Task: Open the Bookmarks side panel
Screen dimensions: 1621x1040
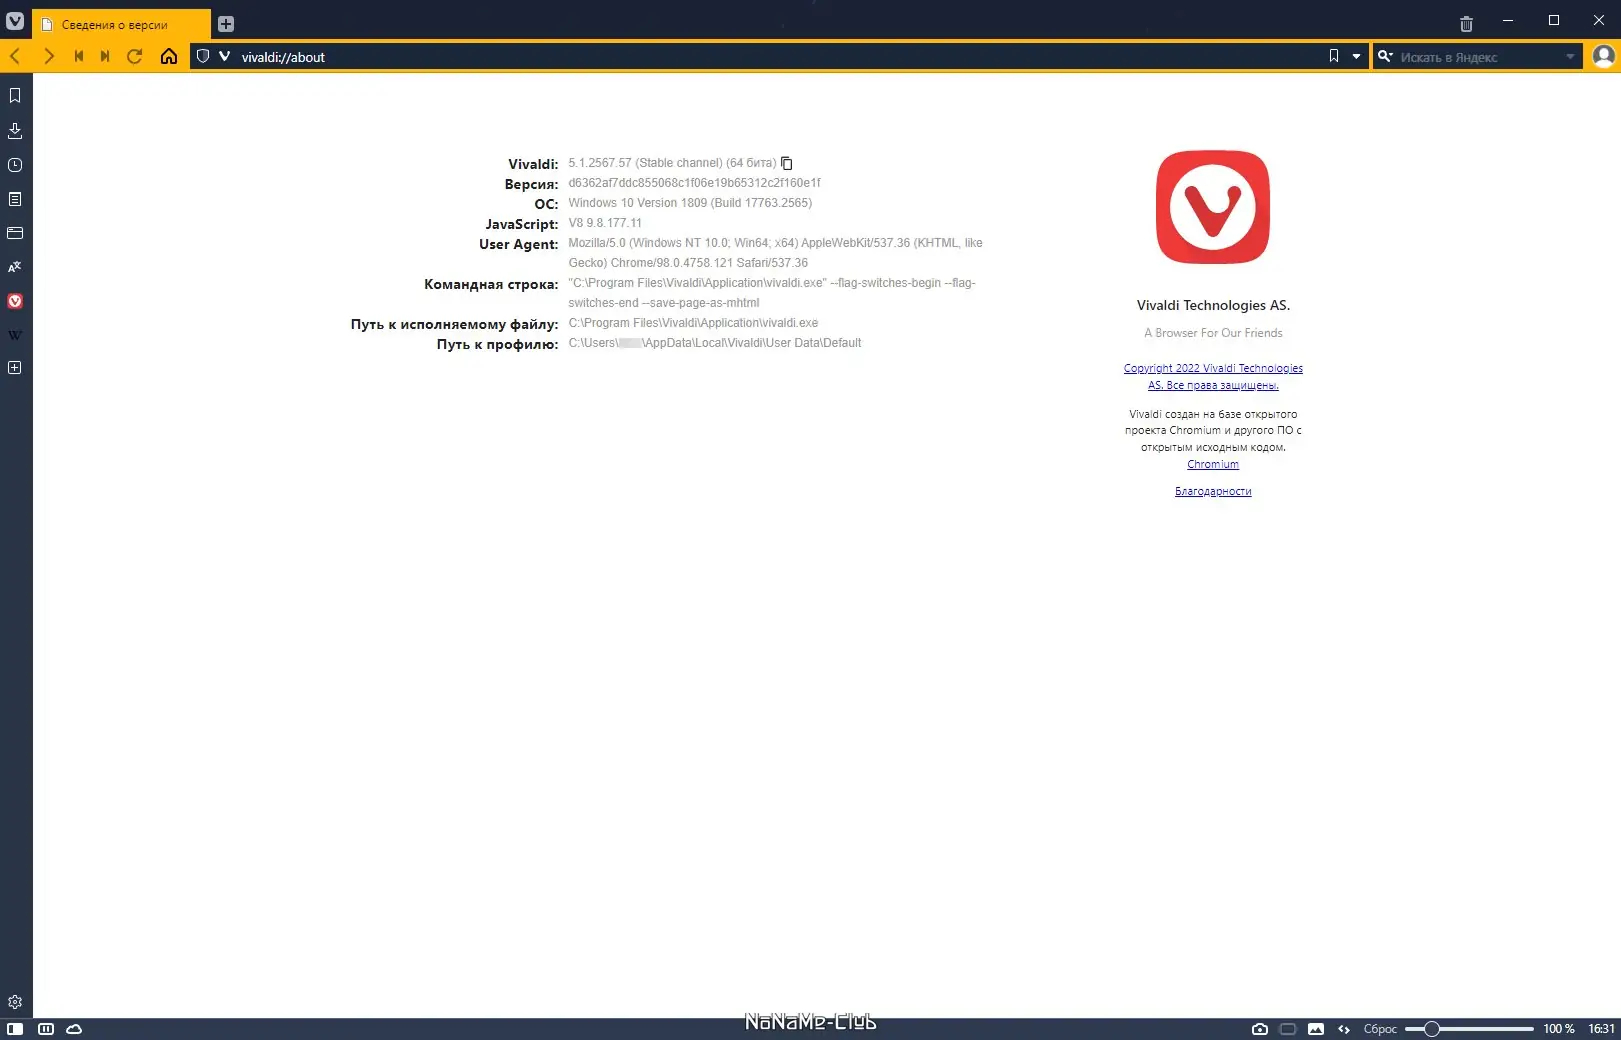Action: click(15, 95)
